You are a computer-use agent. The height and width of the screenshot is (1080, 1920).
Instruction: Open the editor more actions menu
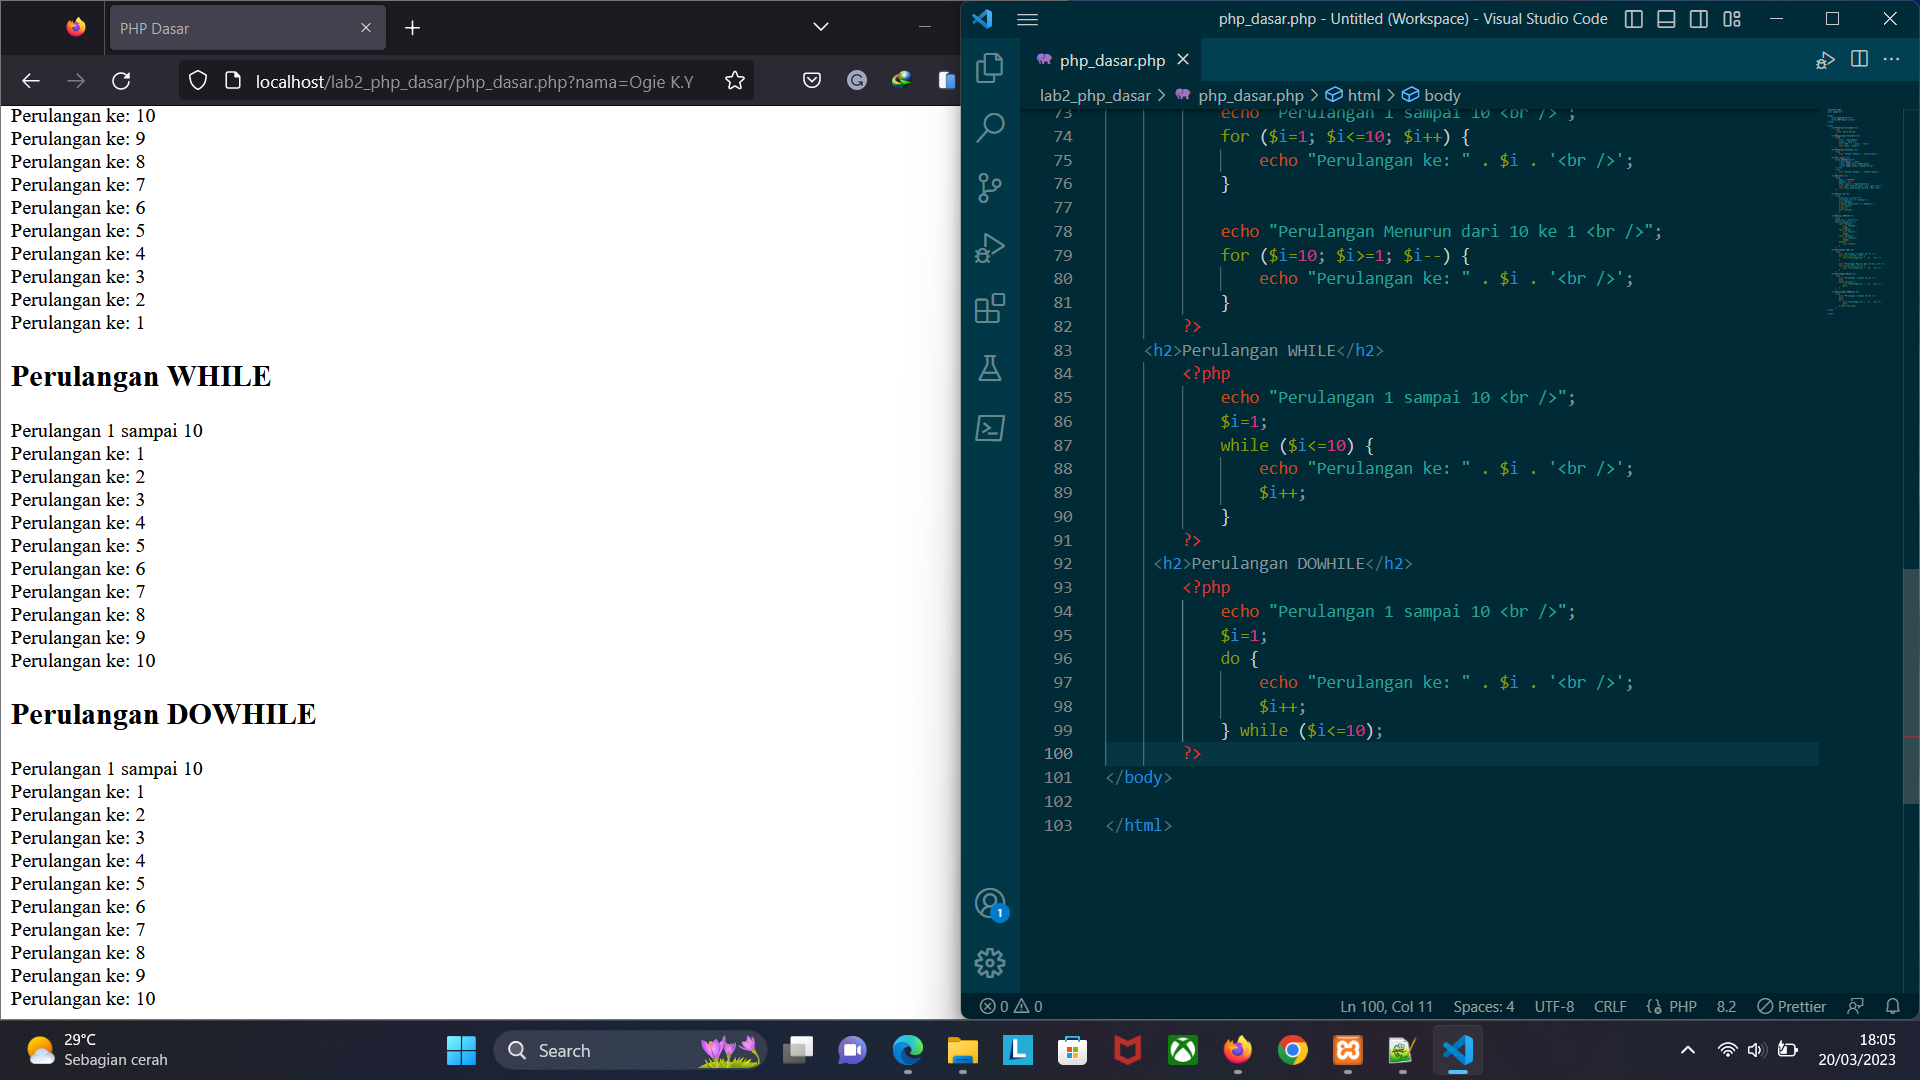point(1891,60)
